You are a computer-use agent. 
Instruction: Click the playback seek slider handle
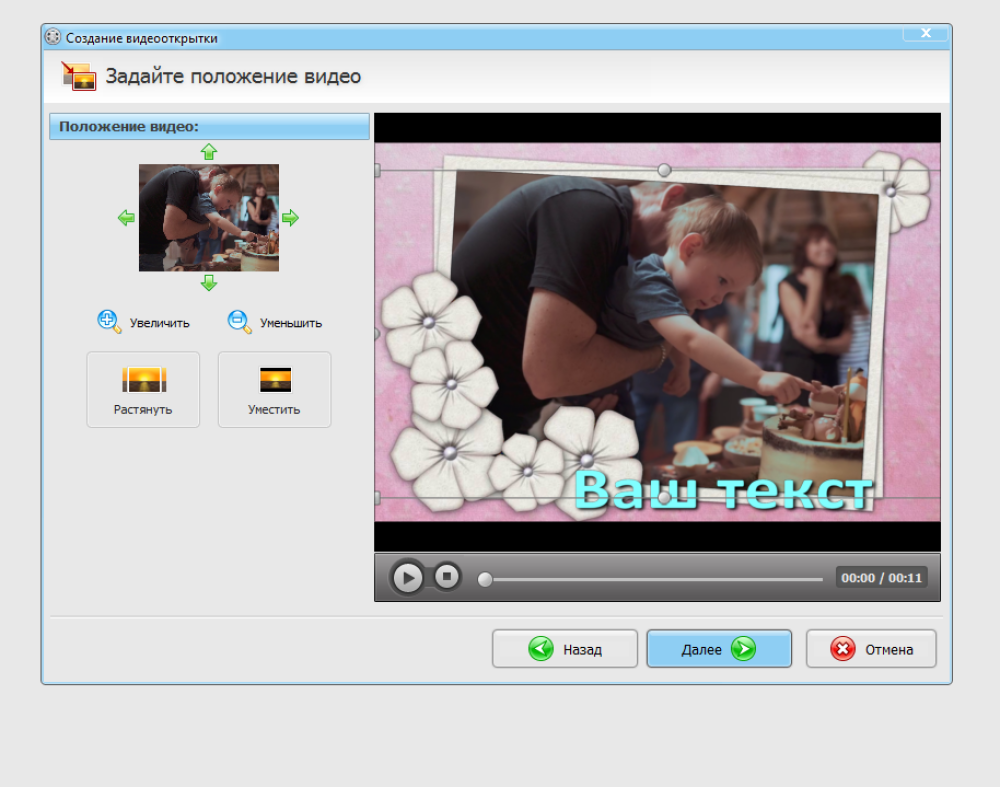click(485, 579)
